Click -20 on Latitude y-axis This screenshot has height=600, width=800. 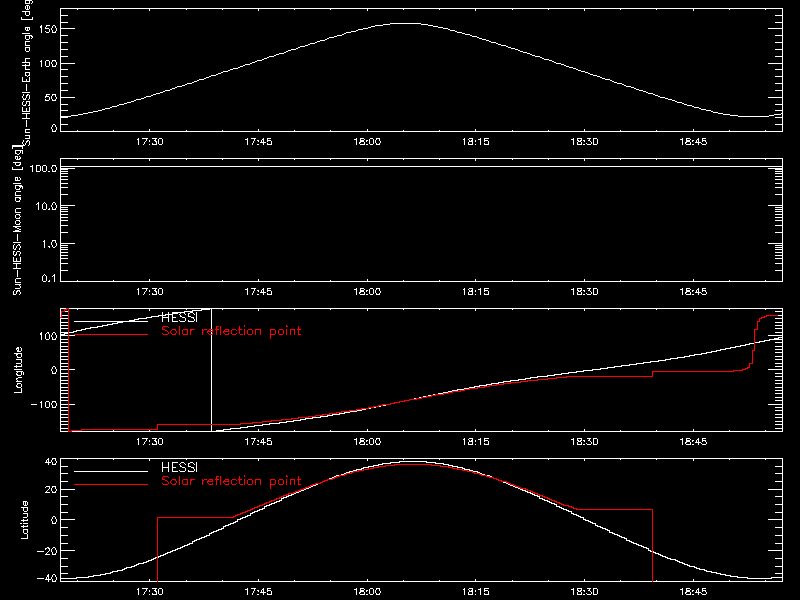tap(47, 551)
